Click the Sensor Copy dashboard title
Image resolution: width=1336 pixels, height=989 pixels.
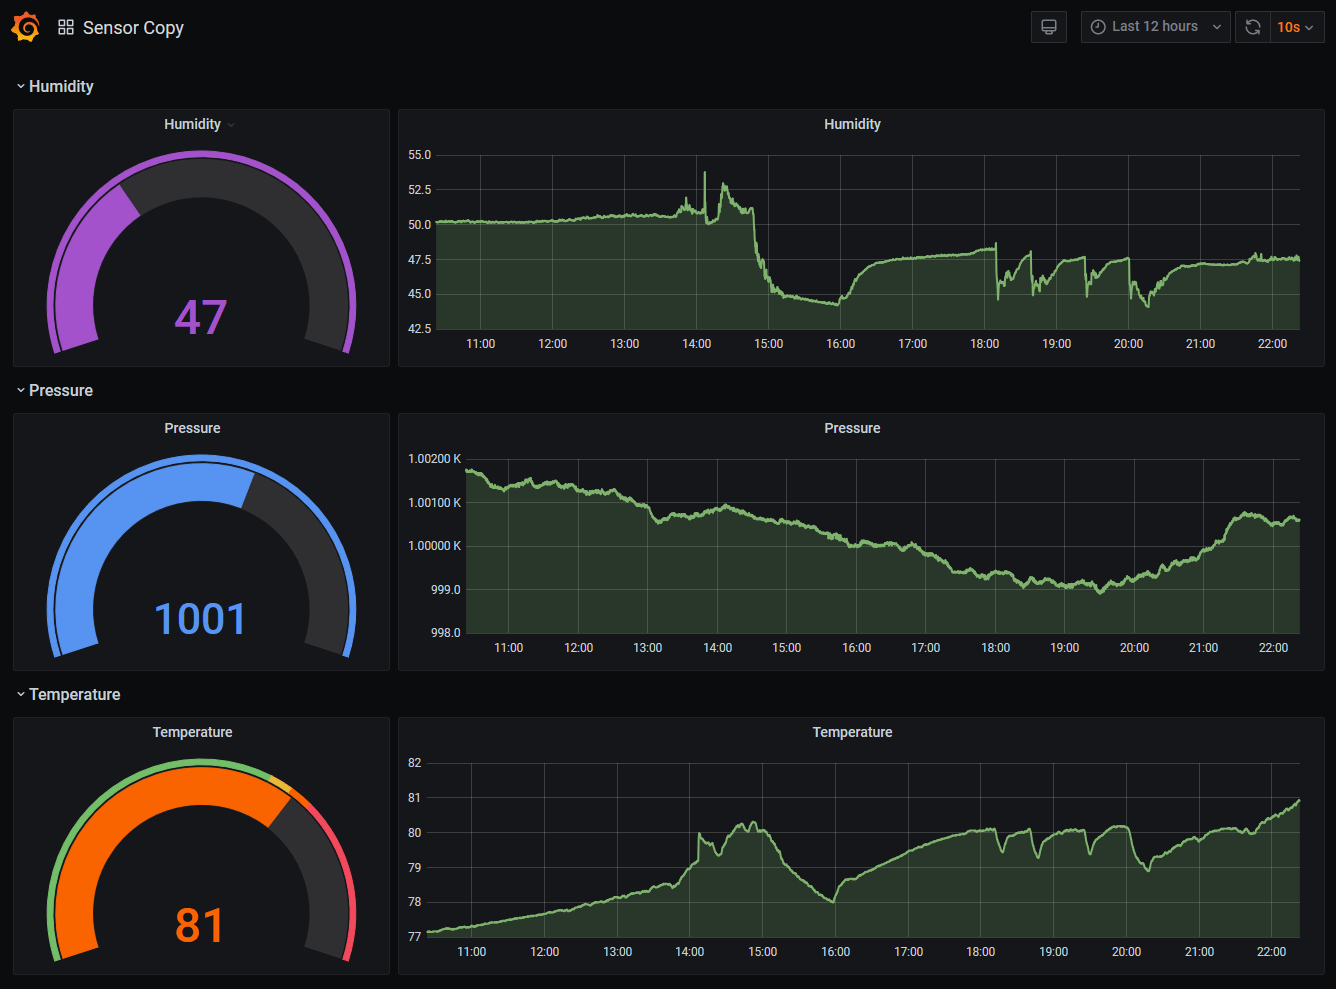pos(133,28)
